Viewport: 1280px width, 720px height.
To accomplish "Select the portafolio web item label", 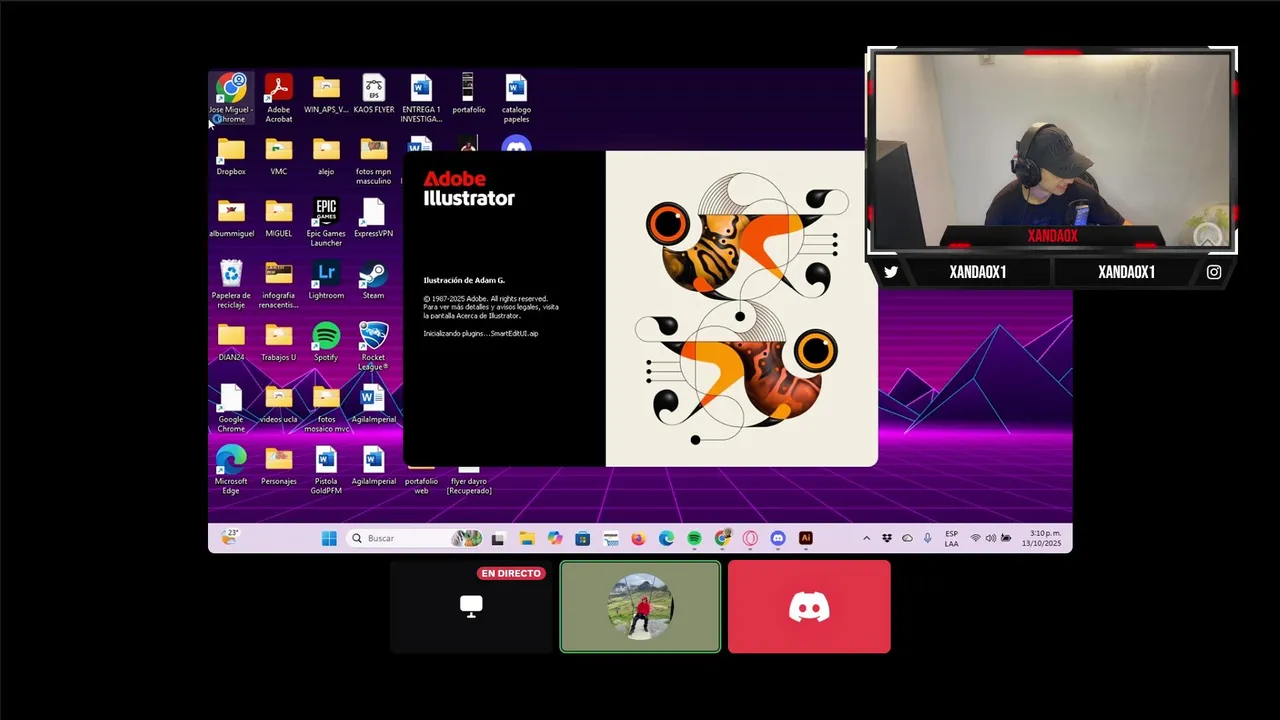I will pos(421,486).
